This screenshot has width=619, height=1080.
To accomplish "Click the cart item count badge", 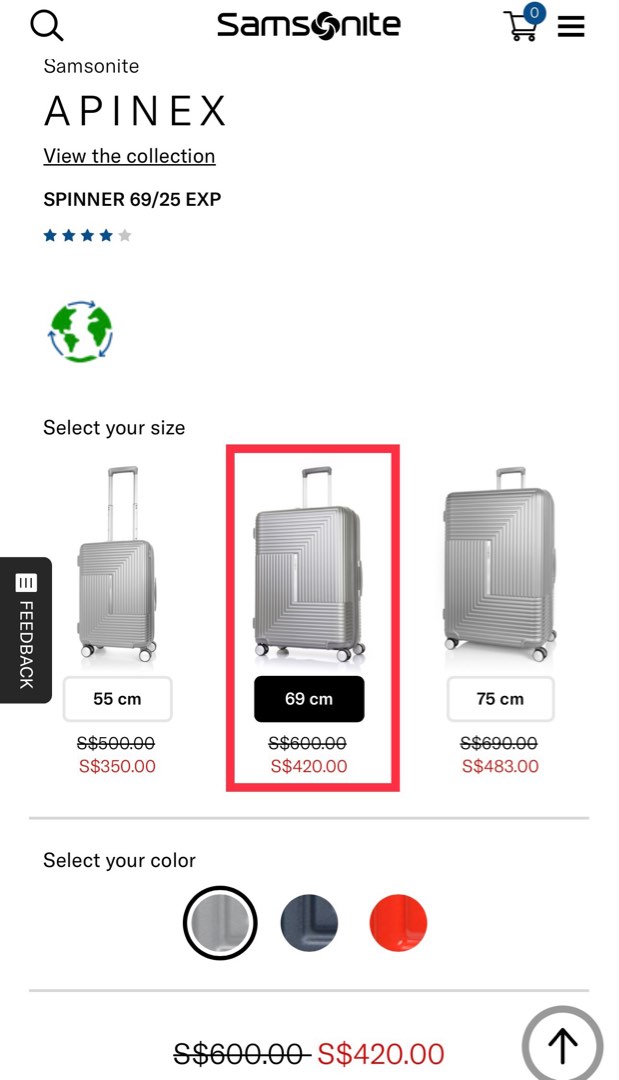I will 533,13.
